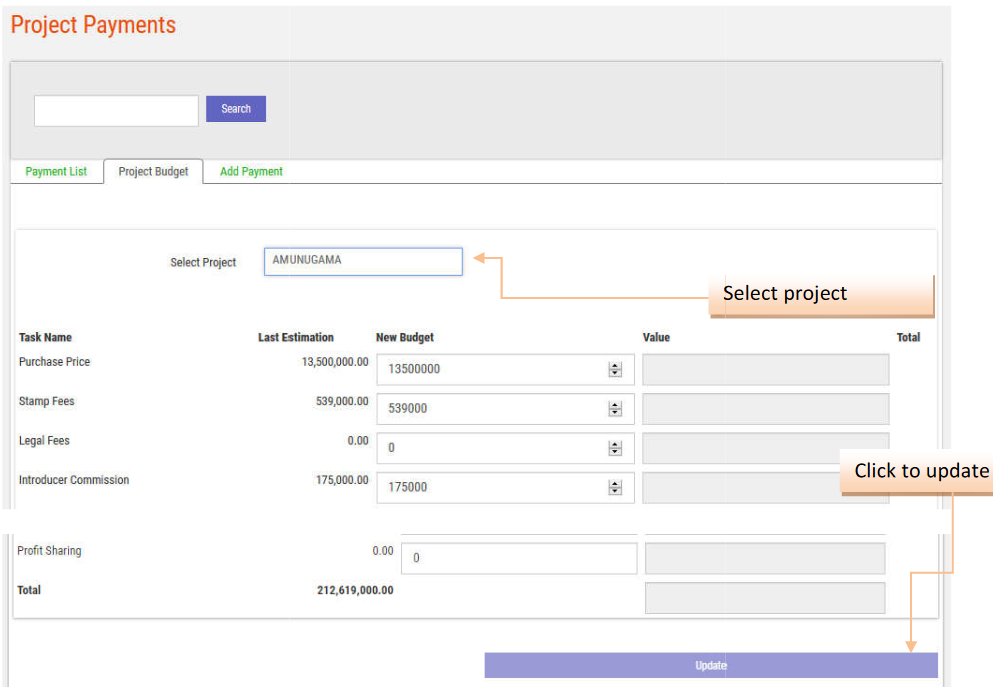
Task: Click the Profit Sharing New Budget field
Action: coord(518,558)
